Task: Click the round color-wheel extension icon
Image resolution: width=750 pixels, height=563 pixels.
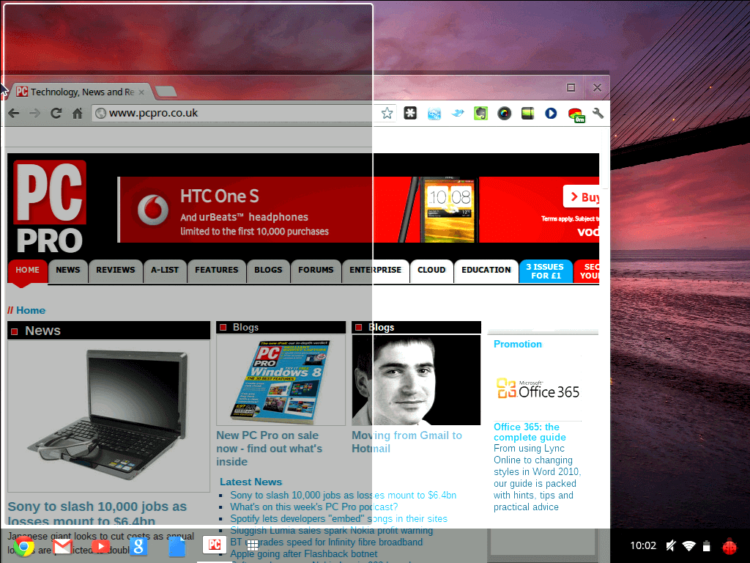Action: [x=504, y=113]
